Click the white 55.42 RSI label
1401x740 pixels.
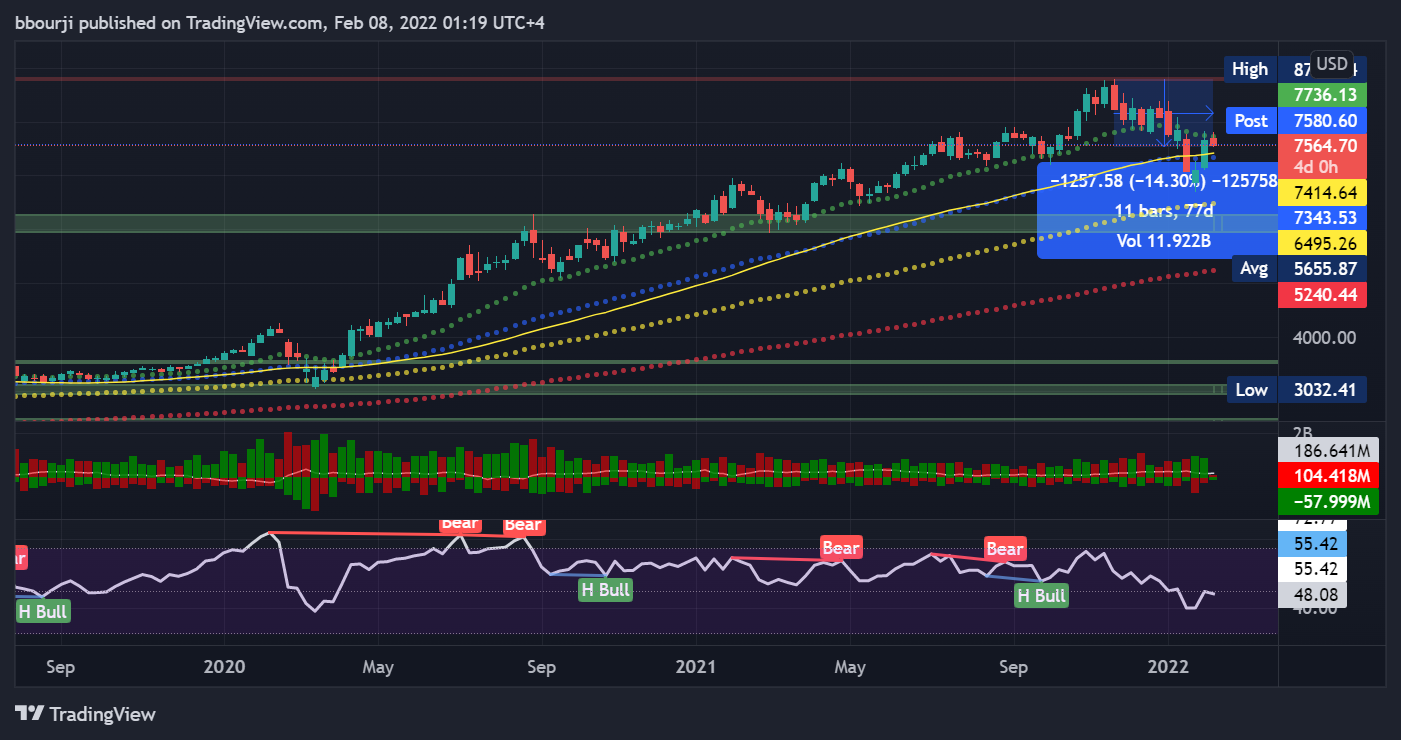click(x=1313, y=570)
